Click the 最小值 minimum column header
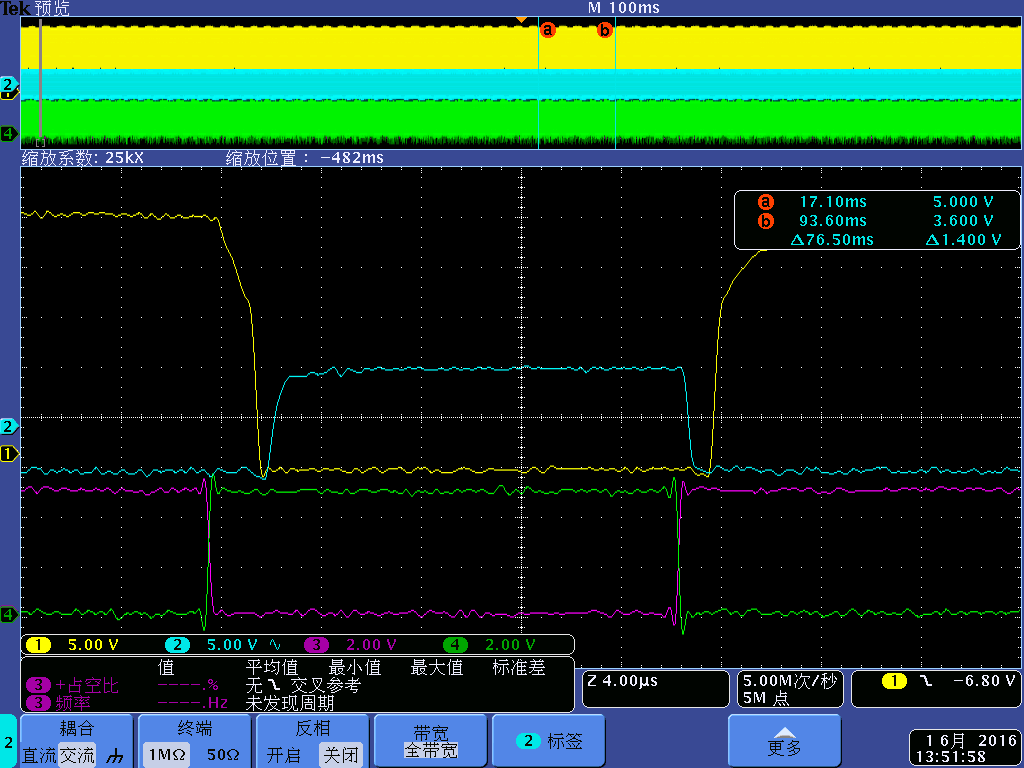The height and width of the screenshot is (768, 1024). [355, 667]
